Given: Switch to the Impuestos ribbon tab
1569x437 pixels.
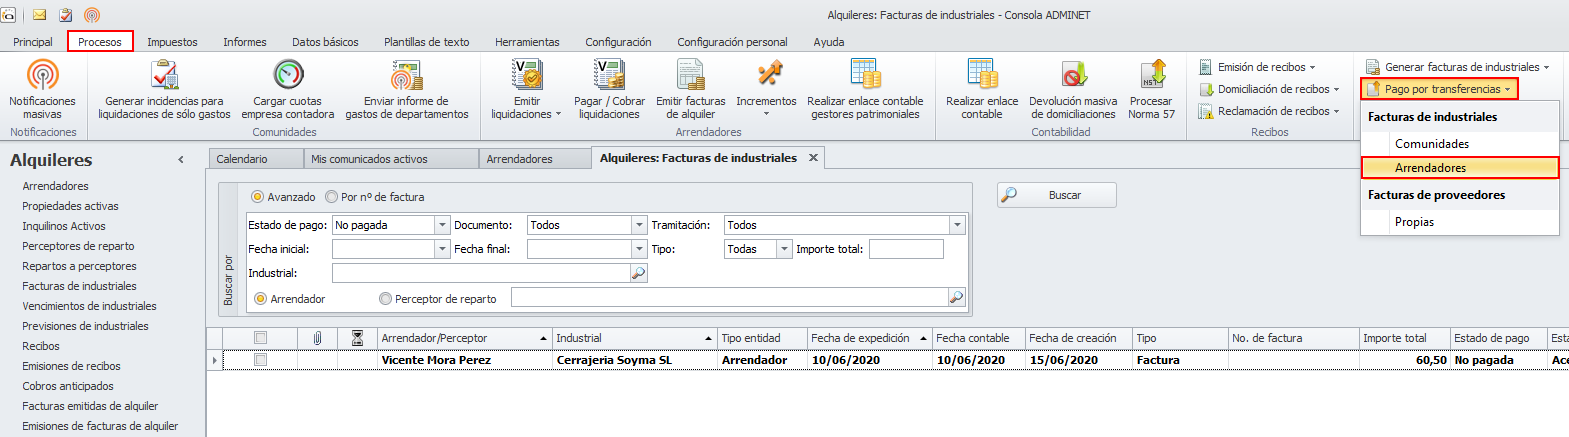Looking at the screenshot, I should [x=172, y=42].
